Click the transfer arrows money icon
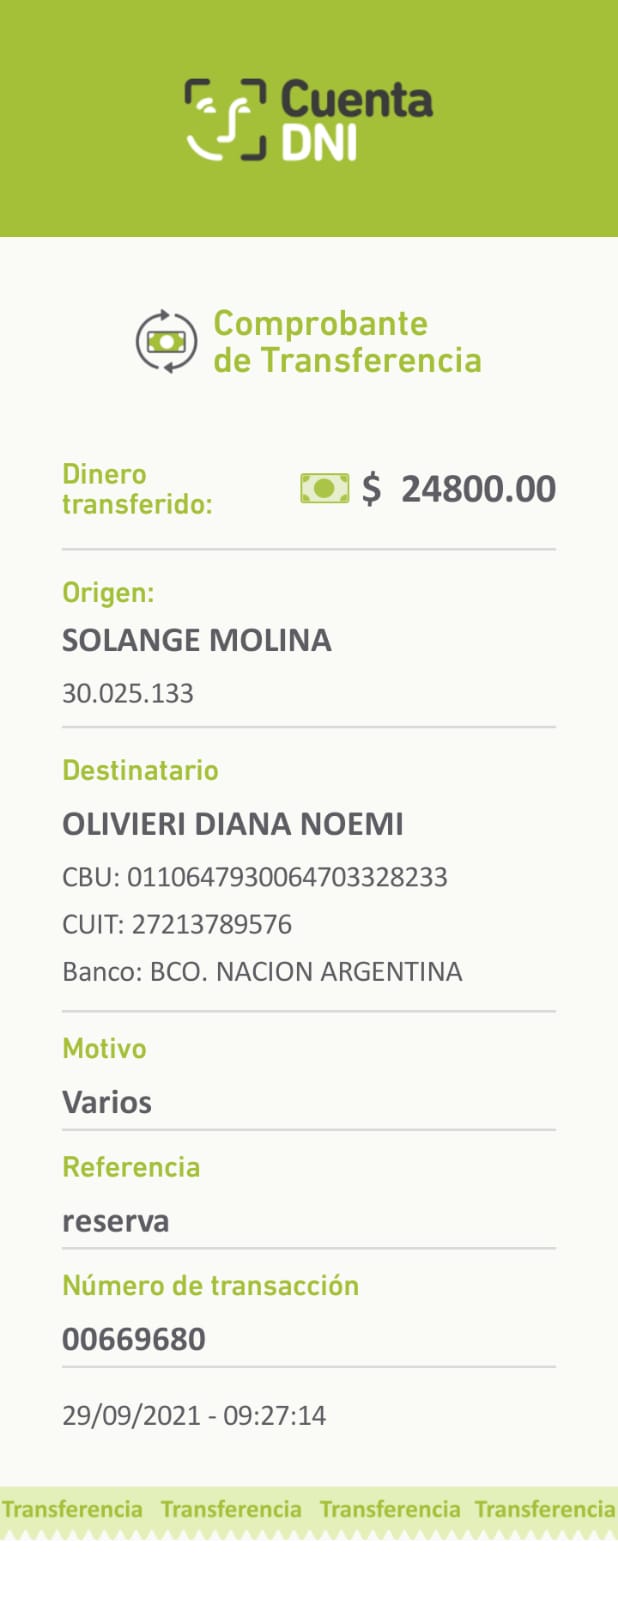The height and width of the screenshot is (1600, 618). pos(167,342)
